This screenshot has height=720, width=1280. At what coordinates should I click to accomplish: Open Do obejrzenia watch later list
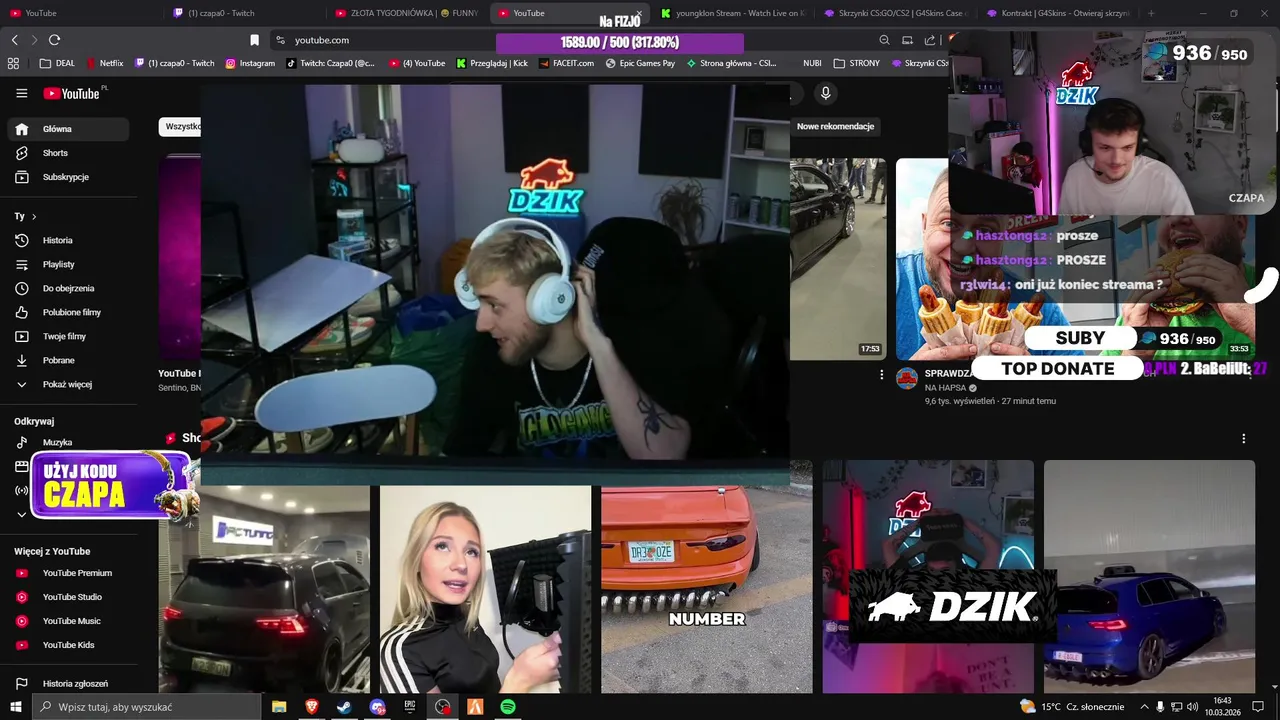point(68,288)
